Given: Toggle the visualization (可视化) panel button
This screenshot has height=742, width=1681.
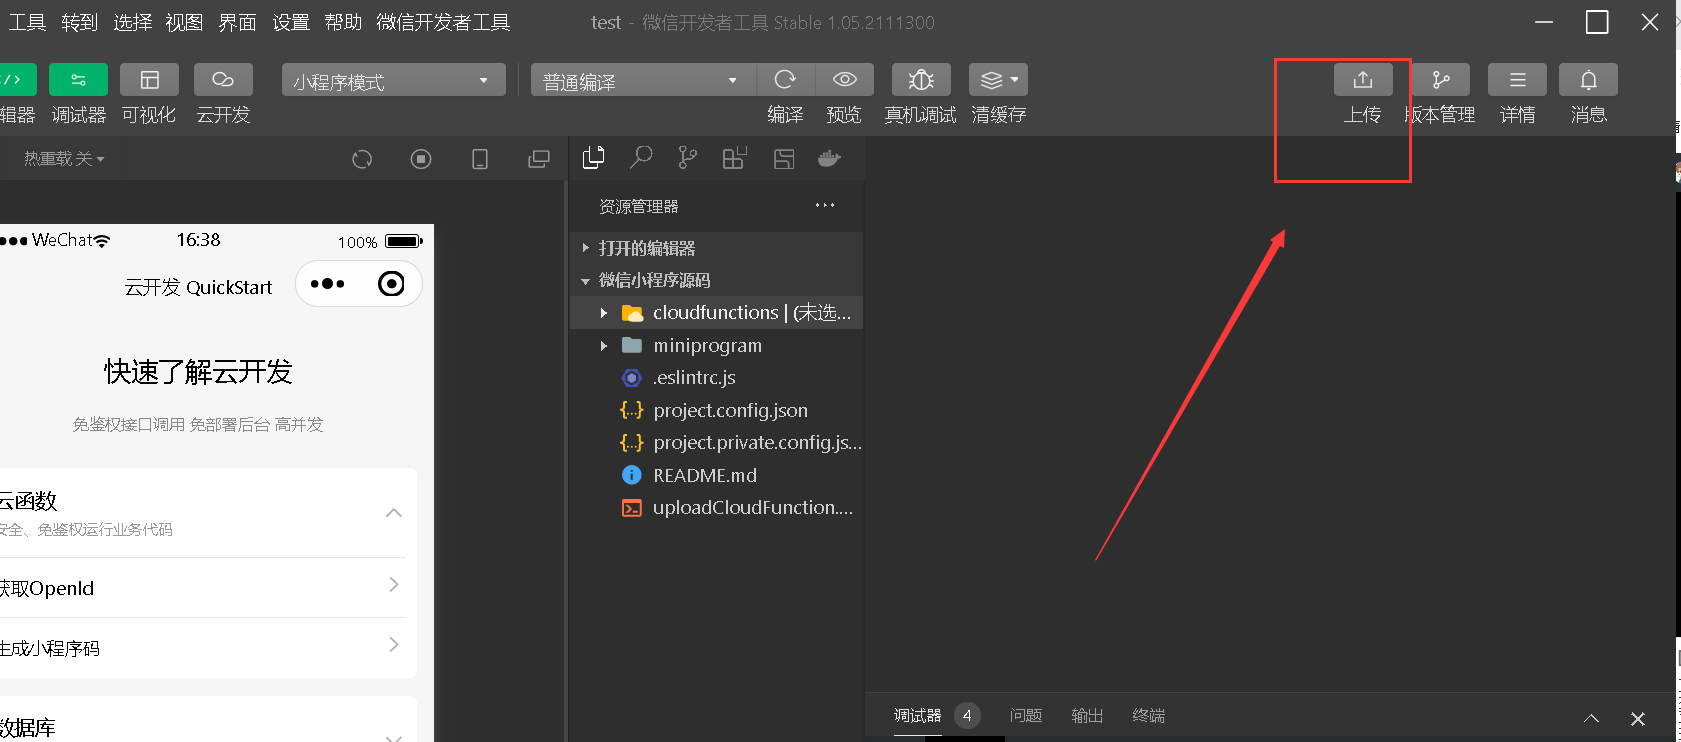Looking at the screenshot, I should click(x=149, y=80).
